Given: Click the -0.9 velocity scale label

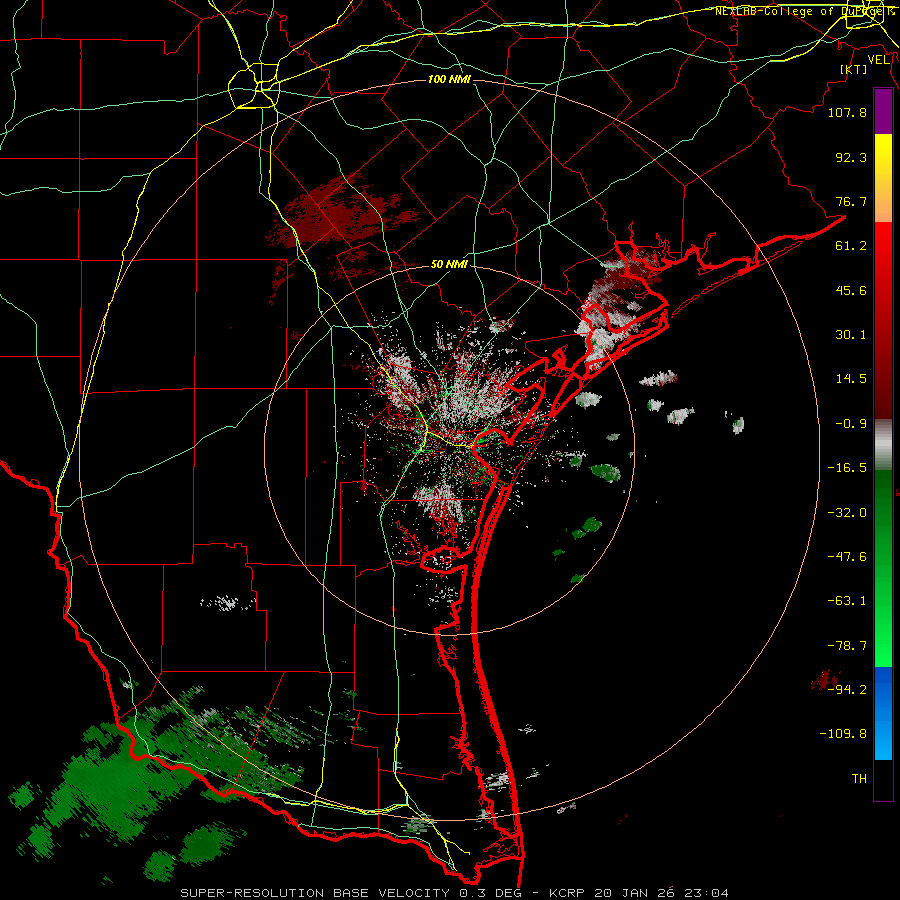Looking at the screenshot, I should tap(851, 424).
